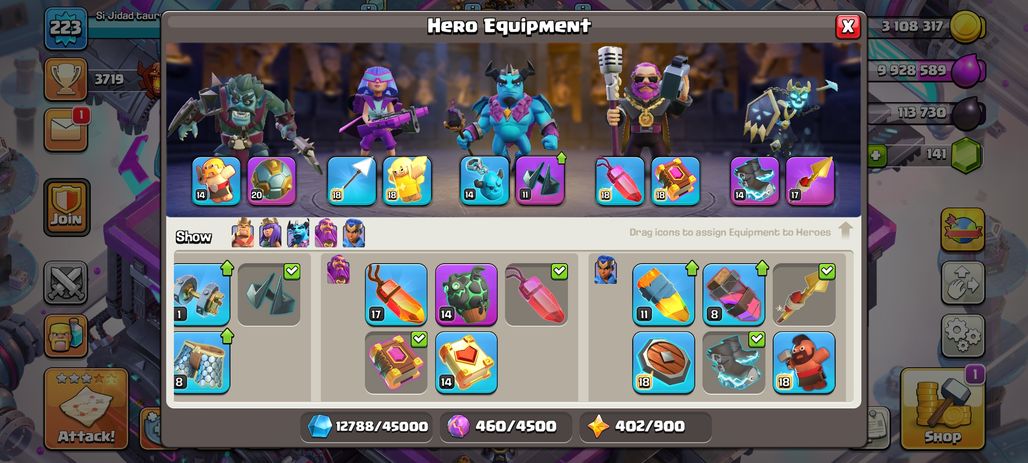Toggle the equipped Eternal Tome with checkmark
1028x463 pixels.
396,363
